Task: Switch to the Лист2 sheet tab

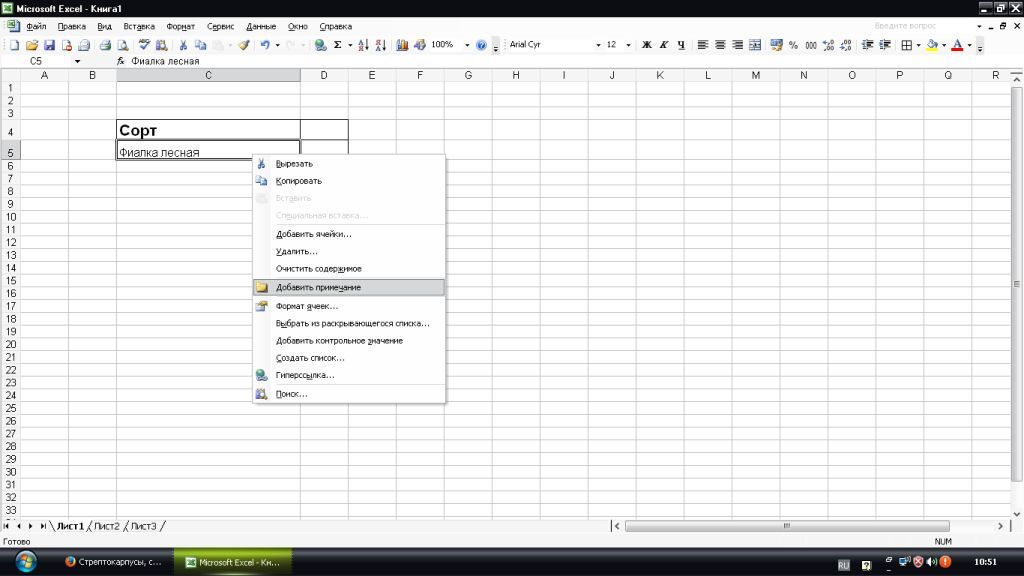Action: pyautogui.click(x=107, y=526)
